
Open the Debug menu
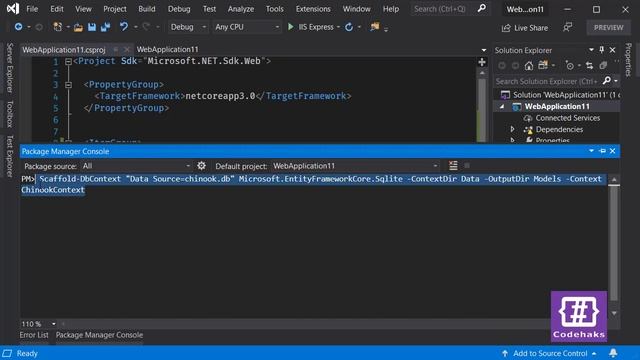point(179,9)
